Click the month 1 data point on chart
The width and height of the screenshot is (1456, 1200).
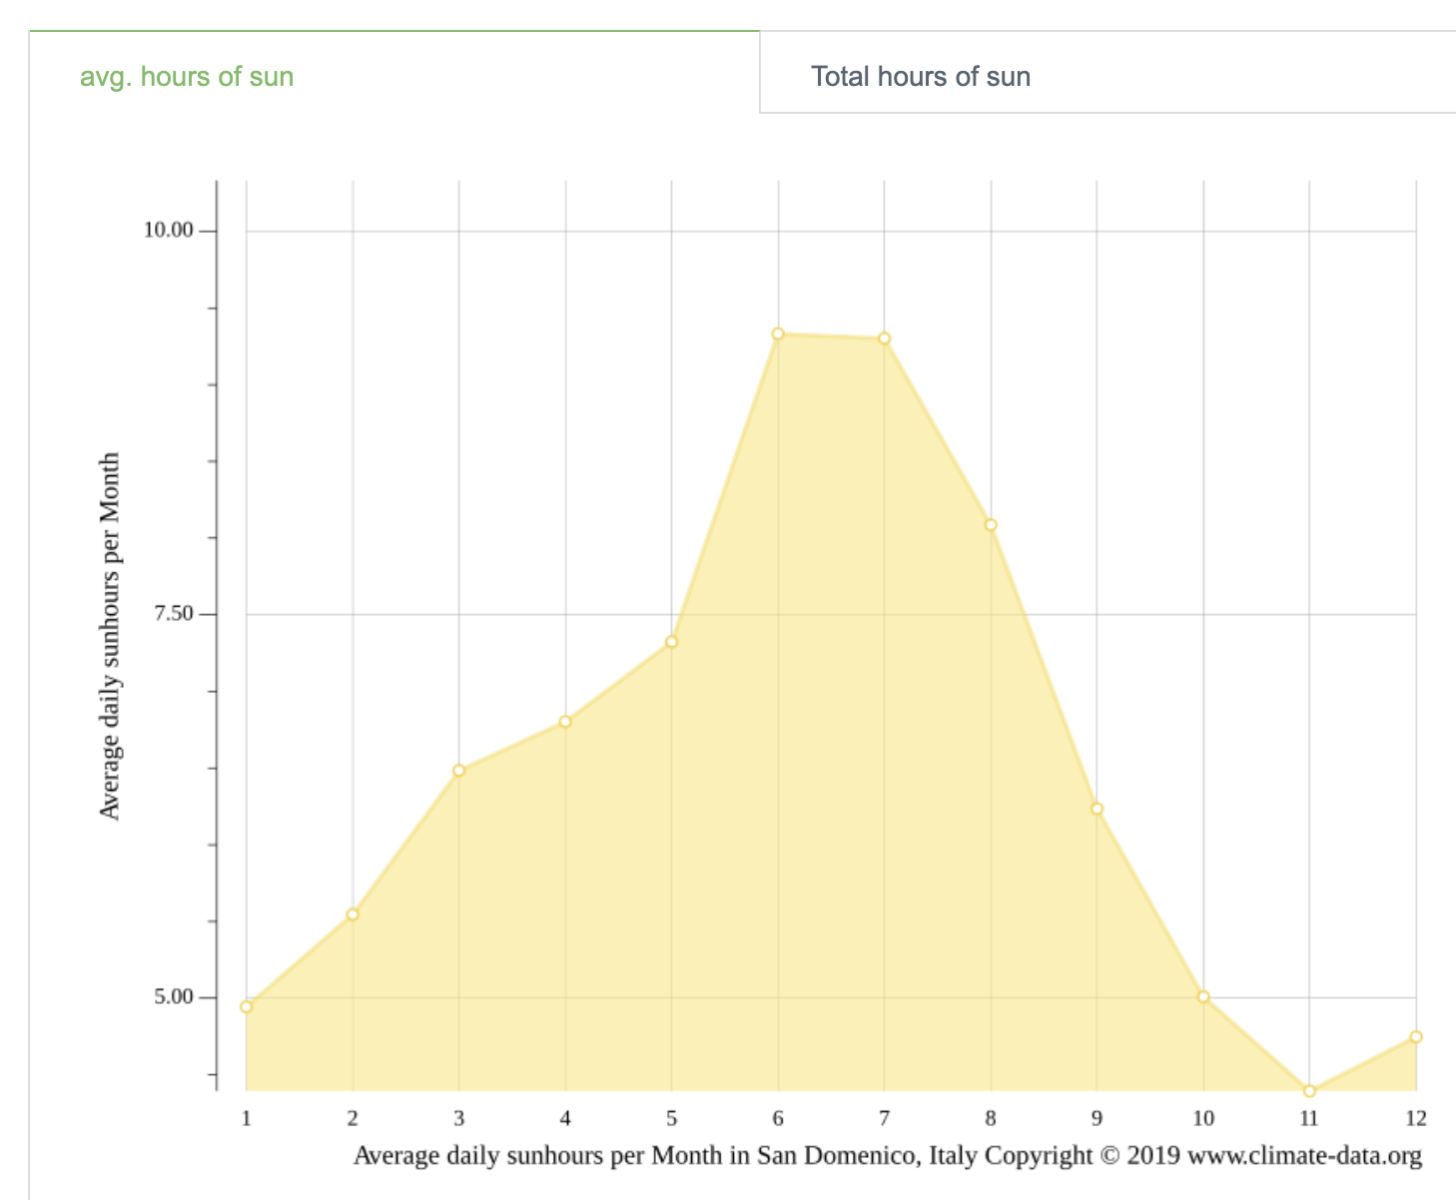(247, 1007)
